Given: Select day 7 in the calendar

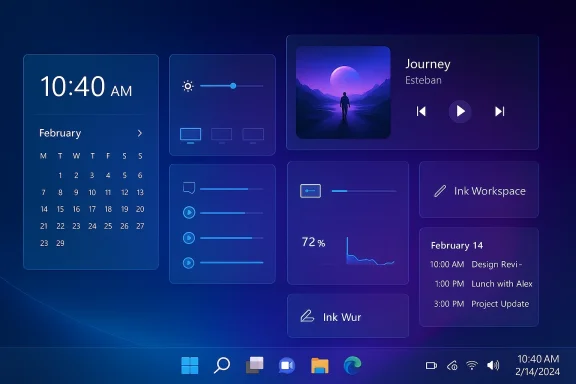Looking at the screenshot, I should (44, 192).
